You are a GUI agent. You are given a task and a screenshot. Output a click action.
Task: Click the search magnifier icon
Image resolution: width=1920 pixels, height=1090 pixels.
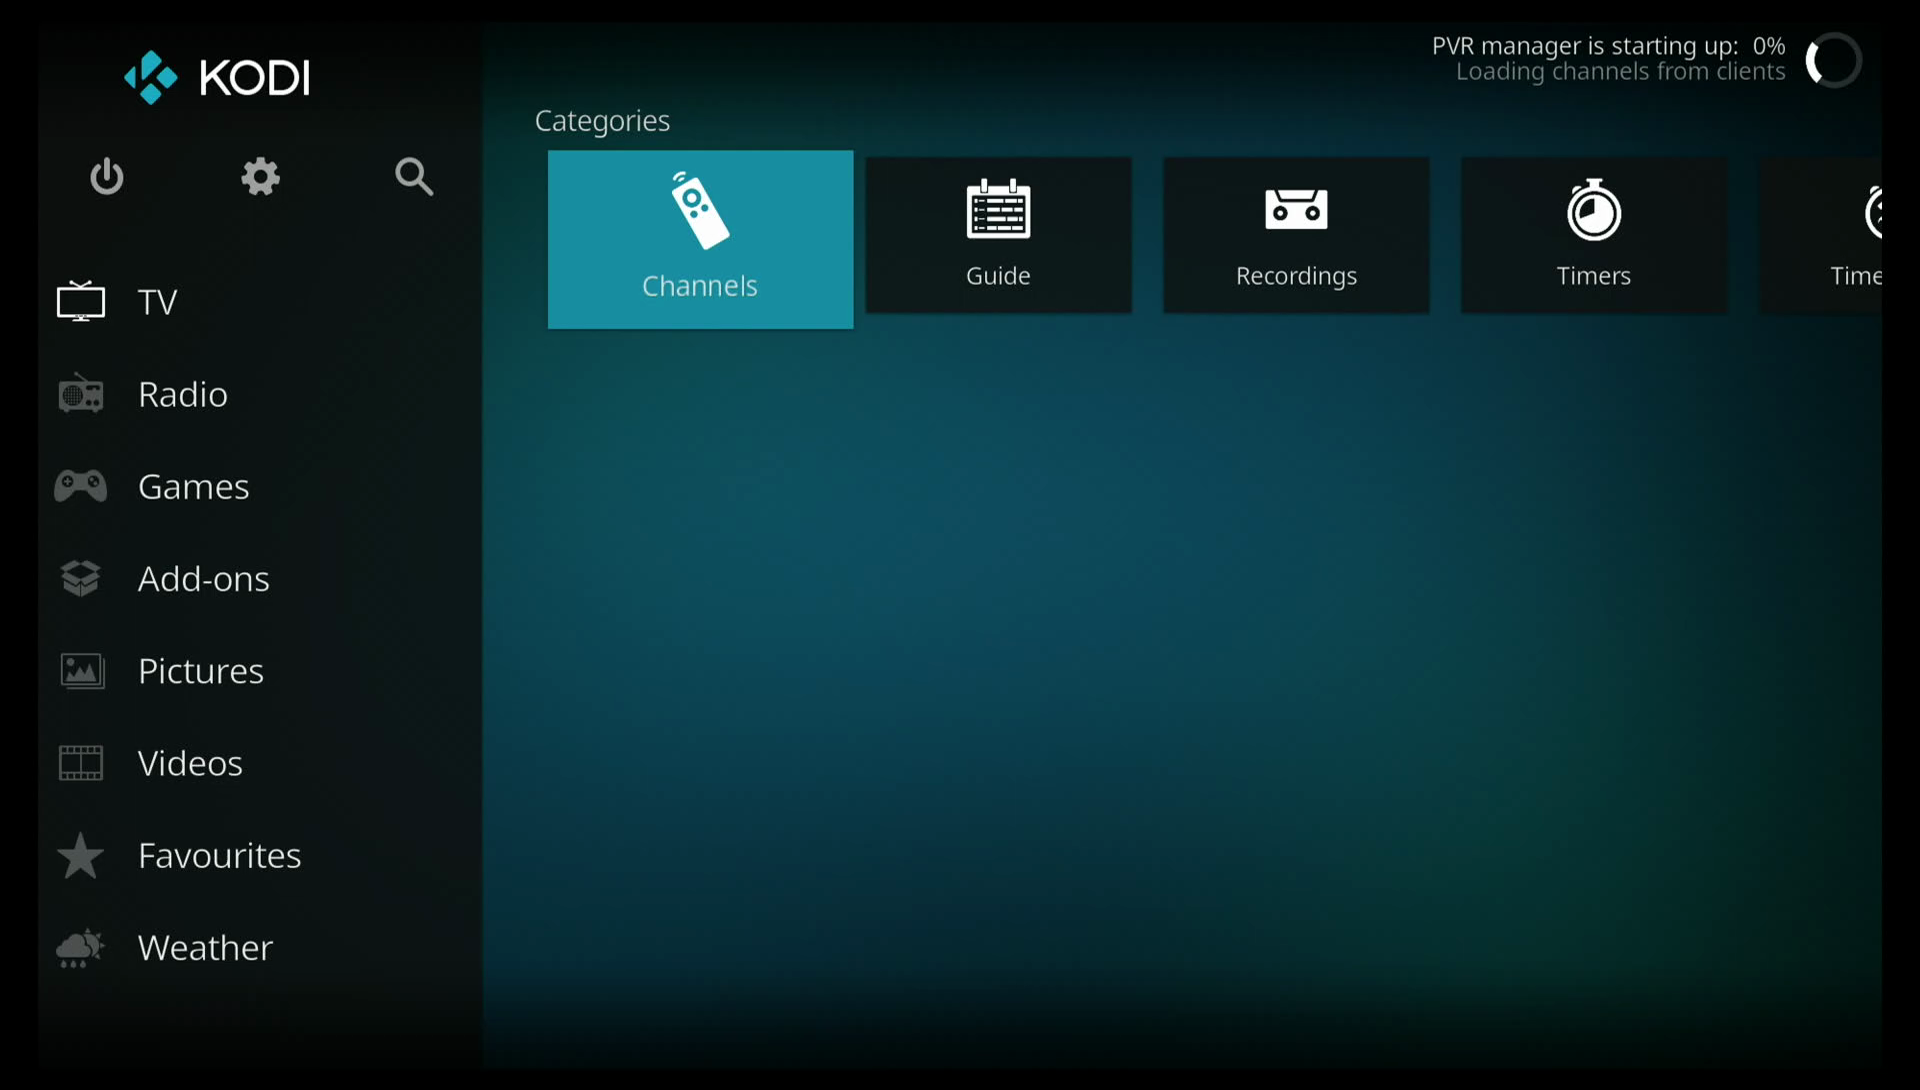tap(413, 177)
